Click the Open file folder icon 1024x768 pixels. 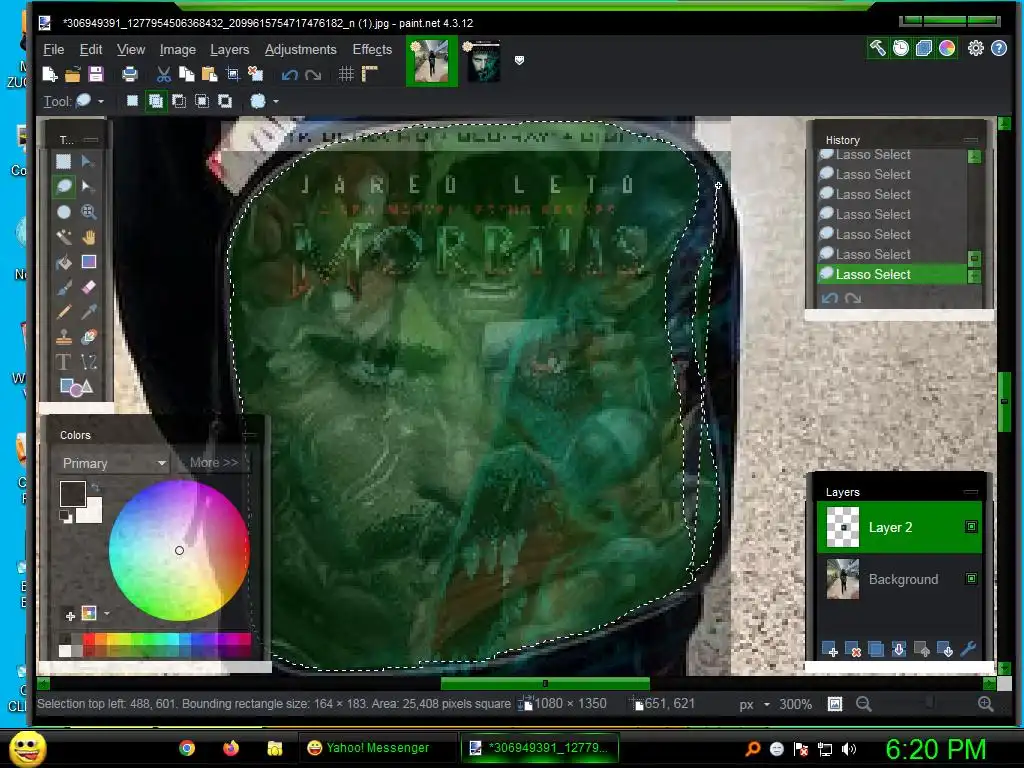(72, 74)
